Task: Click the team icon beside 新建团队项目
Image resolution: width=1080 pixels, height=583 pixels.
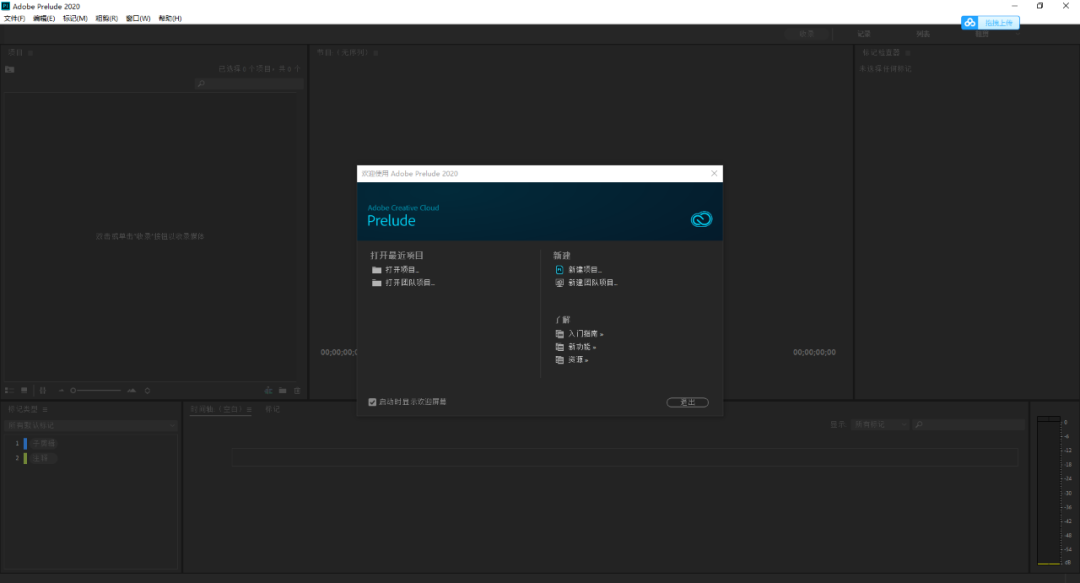Action: (x=559, y=283)
